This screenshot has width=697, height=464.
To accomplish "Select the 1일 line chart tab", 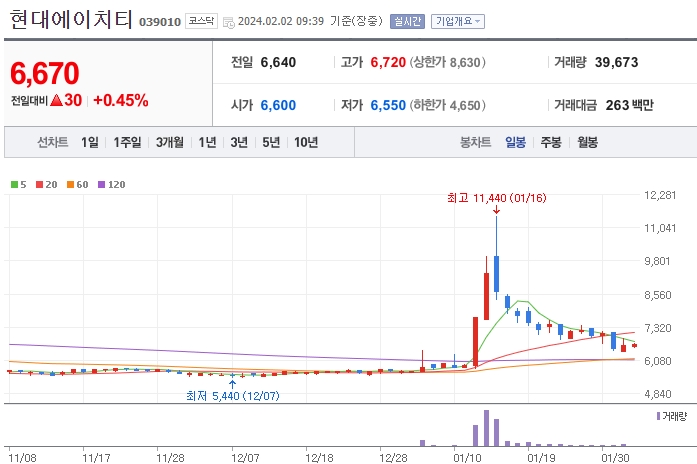I will (x=89, y=142).
